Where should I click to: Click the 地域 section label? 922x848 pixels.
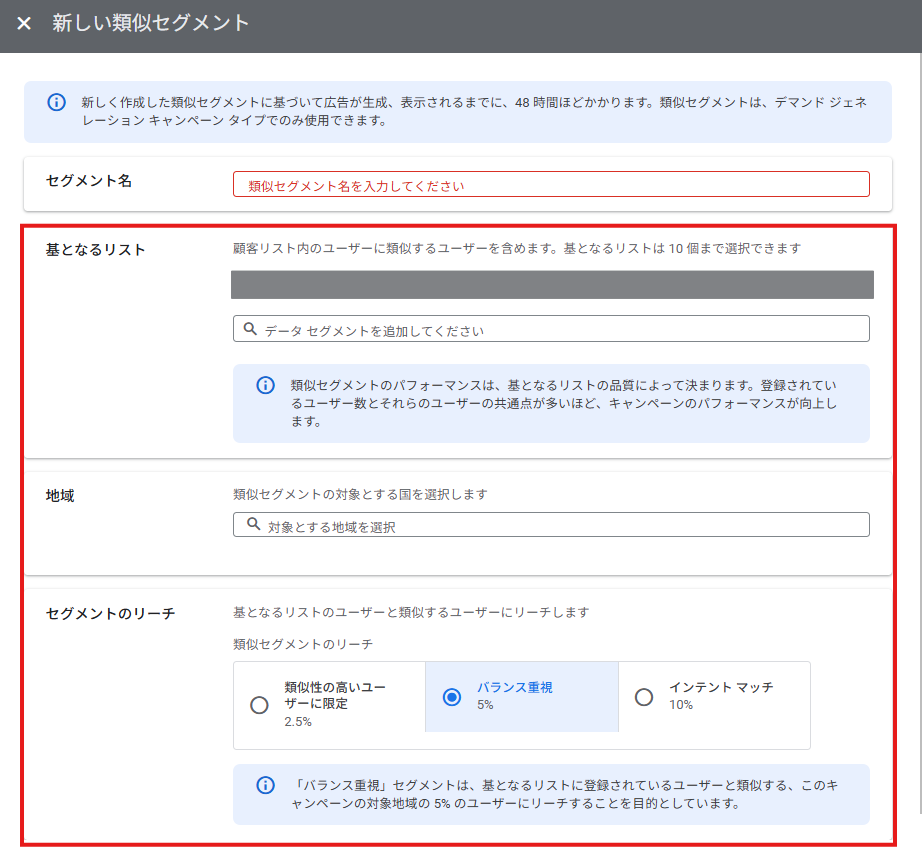coord(60,495)
